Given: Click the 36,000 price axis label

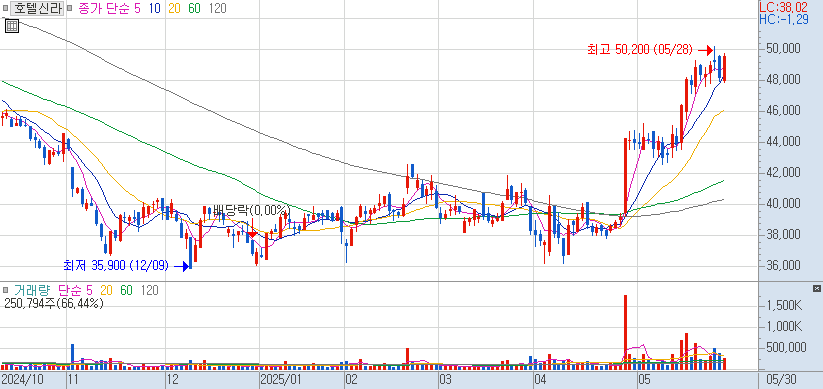Looking at the screenshot, I should pyautogui.click(x=783, y=265).
